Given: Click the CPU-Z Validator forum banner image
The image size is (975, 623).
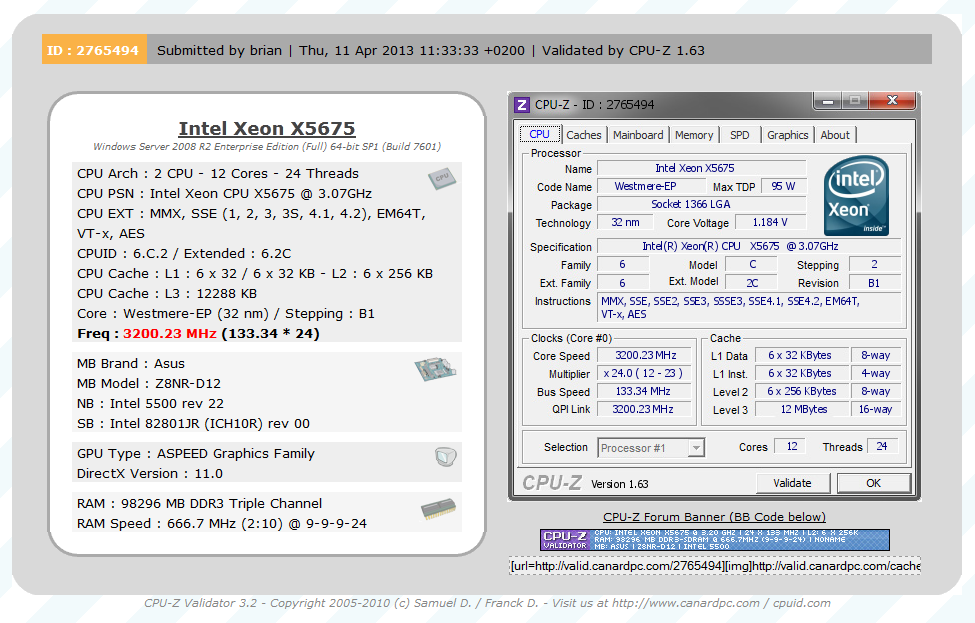Looking at the screenshot, I should point(714,540).
